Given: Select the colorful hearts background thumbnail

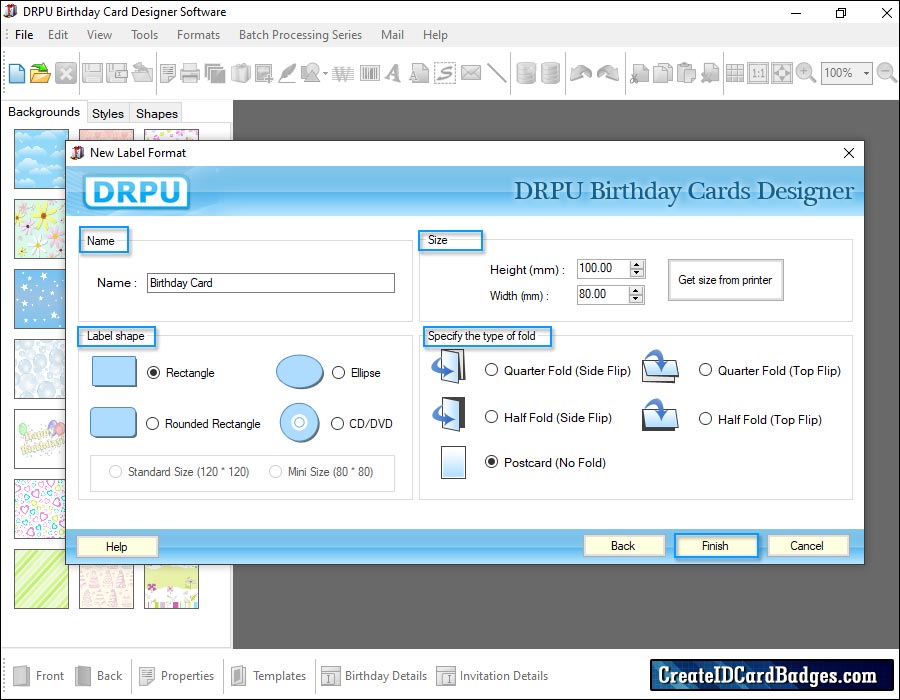Looking at the screenshot, I should point(40,509).
